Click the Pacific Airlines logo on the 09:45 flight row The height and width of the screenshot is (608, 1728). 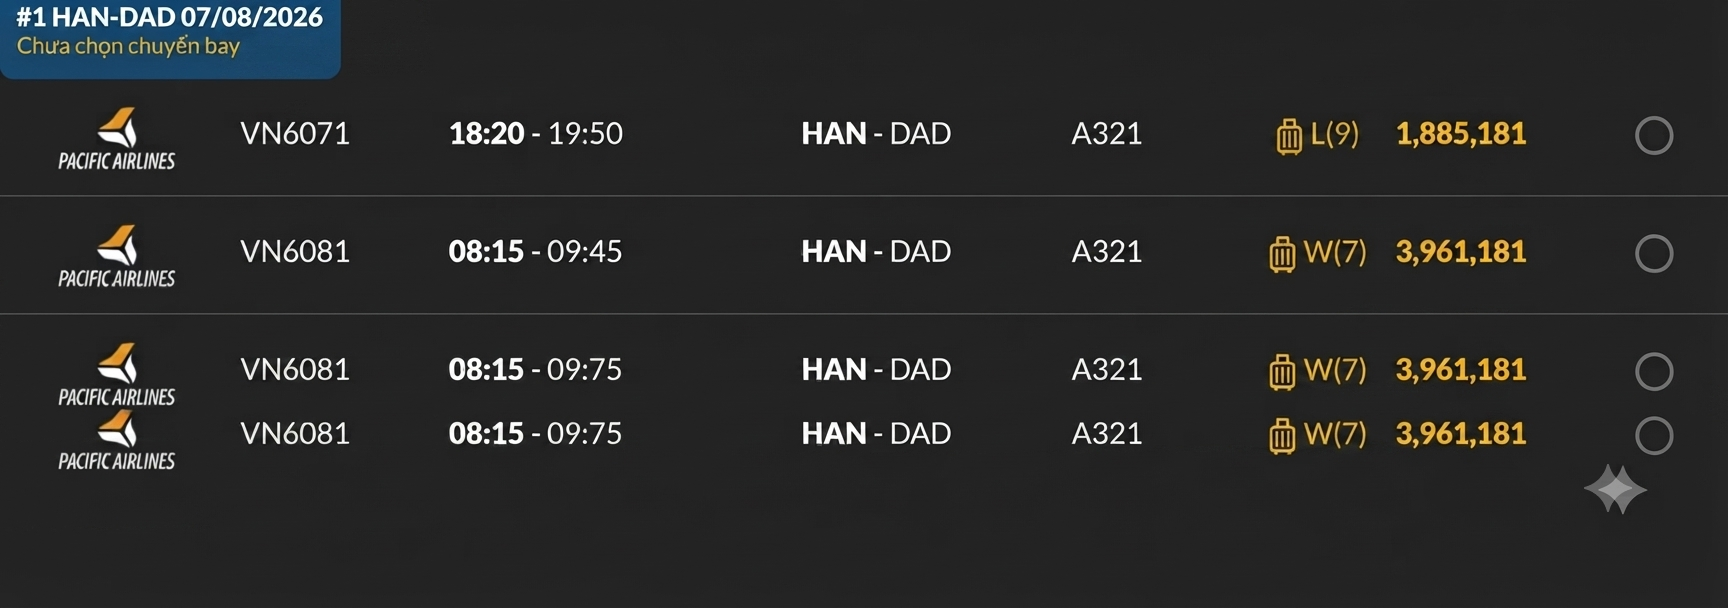[x=116, y=257]
